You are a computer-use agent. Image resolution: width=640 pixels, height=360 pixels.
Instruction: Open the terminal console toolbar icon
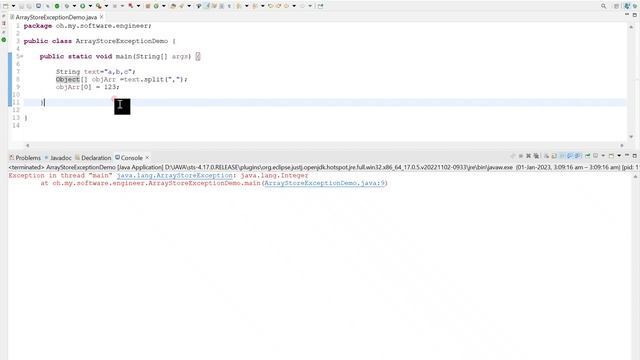(x=38, y=6)
